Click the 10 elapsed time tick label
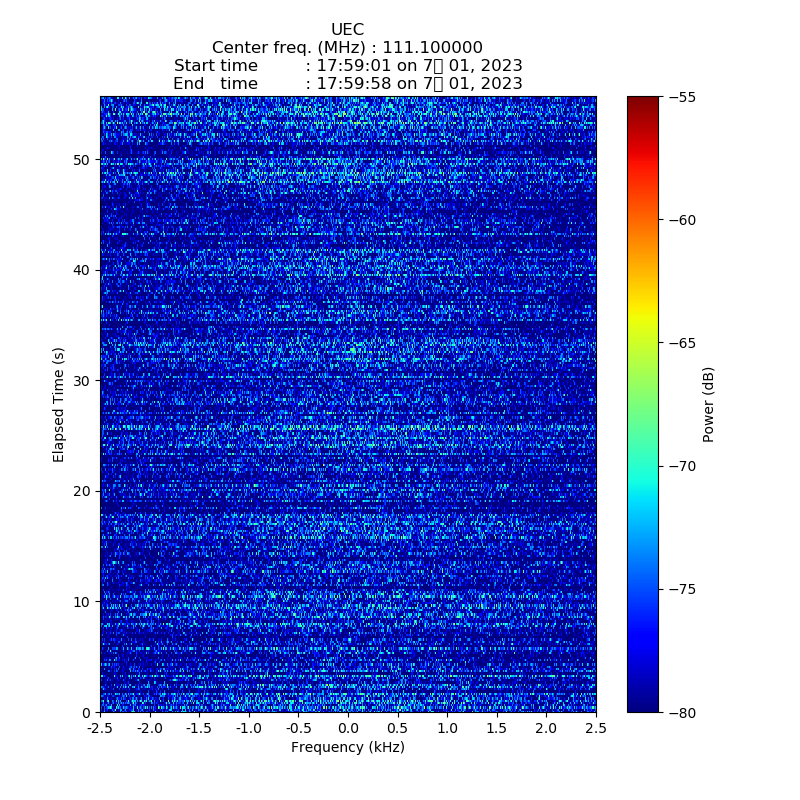Viewport: 800px width, 800px height. [x=82, y=602]
